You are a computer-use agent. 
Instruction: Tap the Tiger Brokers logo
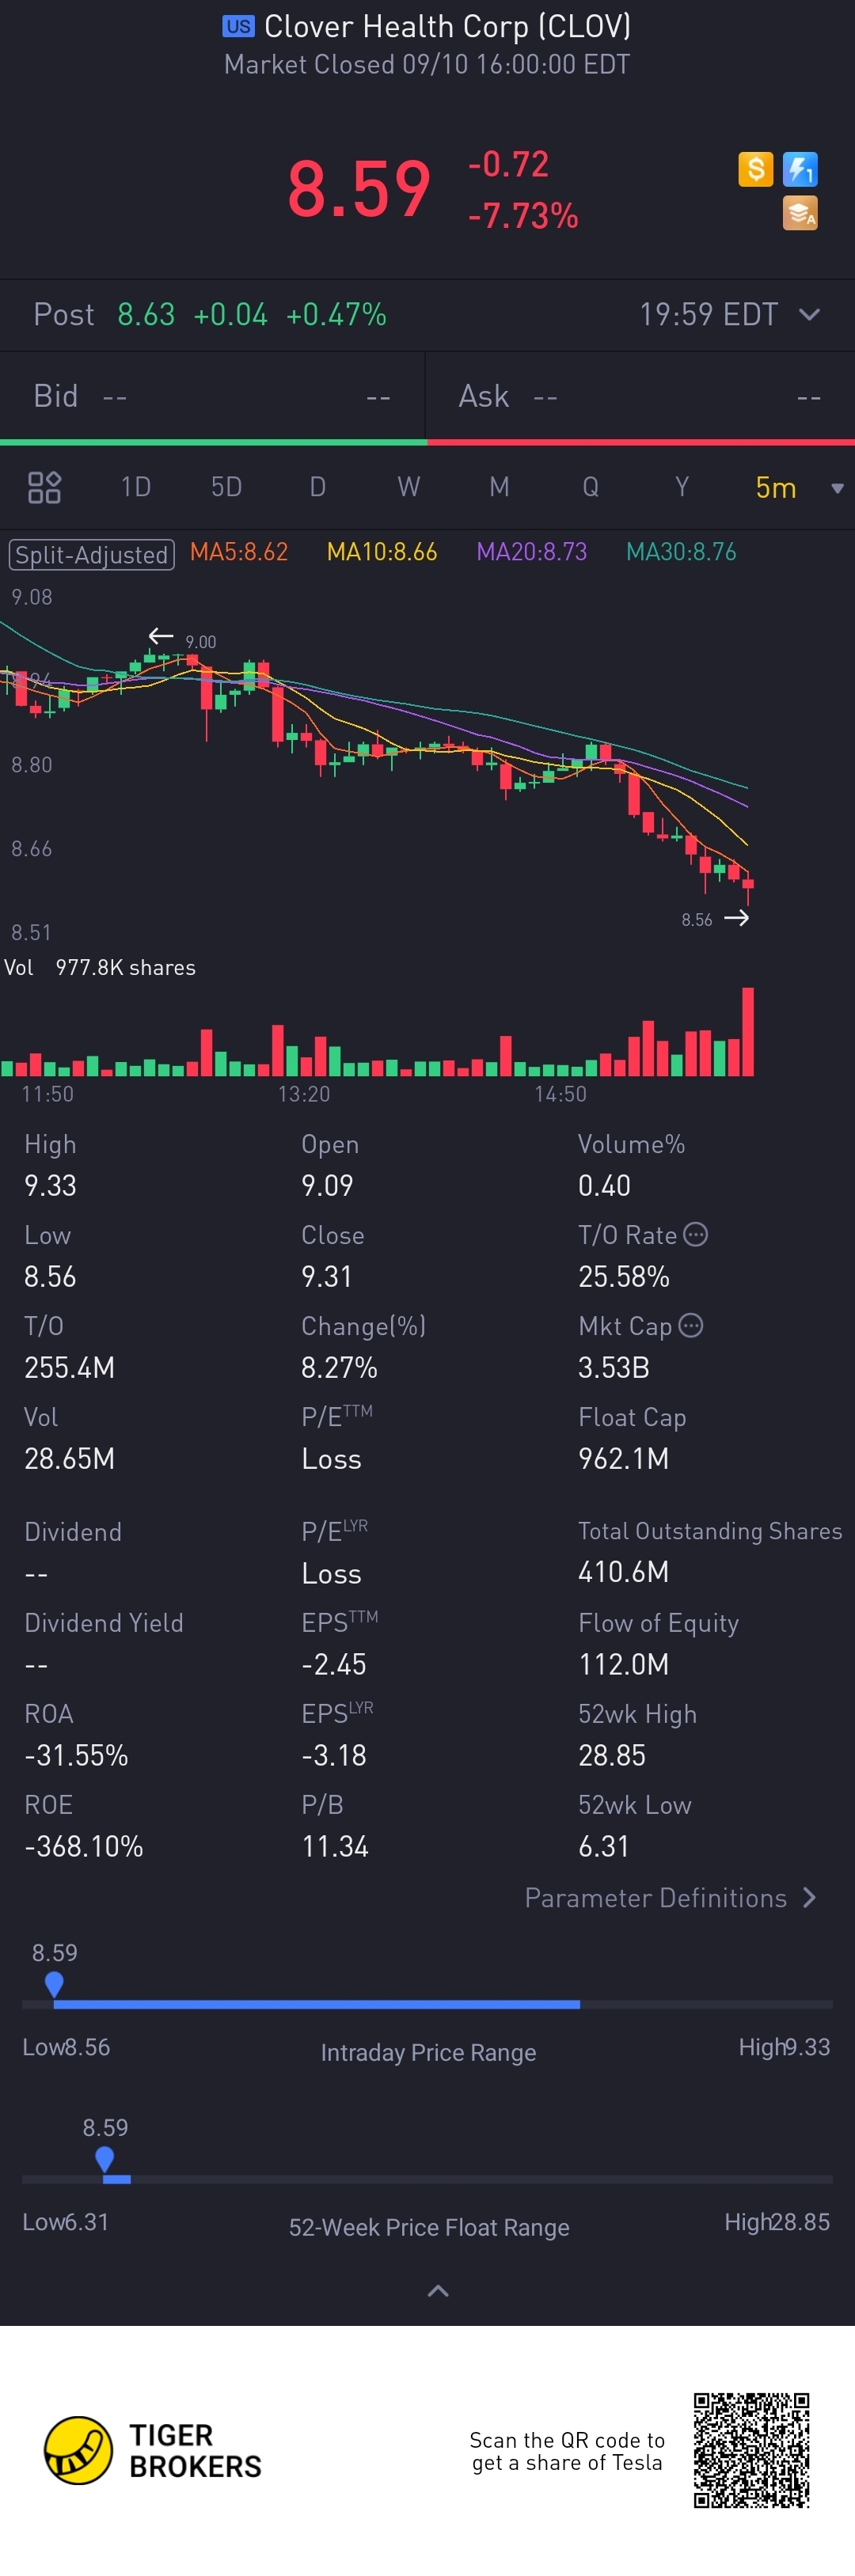[153, 2450]
